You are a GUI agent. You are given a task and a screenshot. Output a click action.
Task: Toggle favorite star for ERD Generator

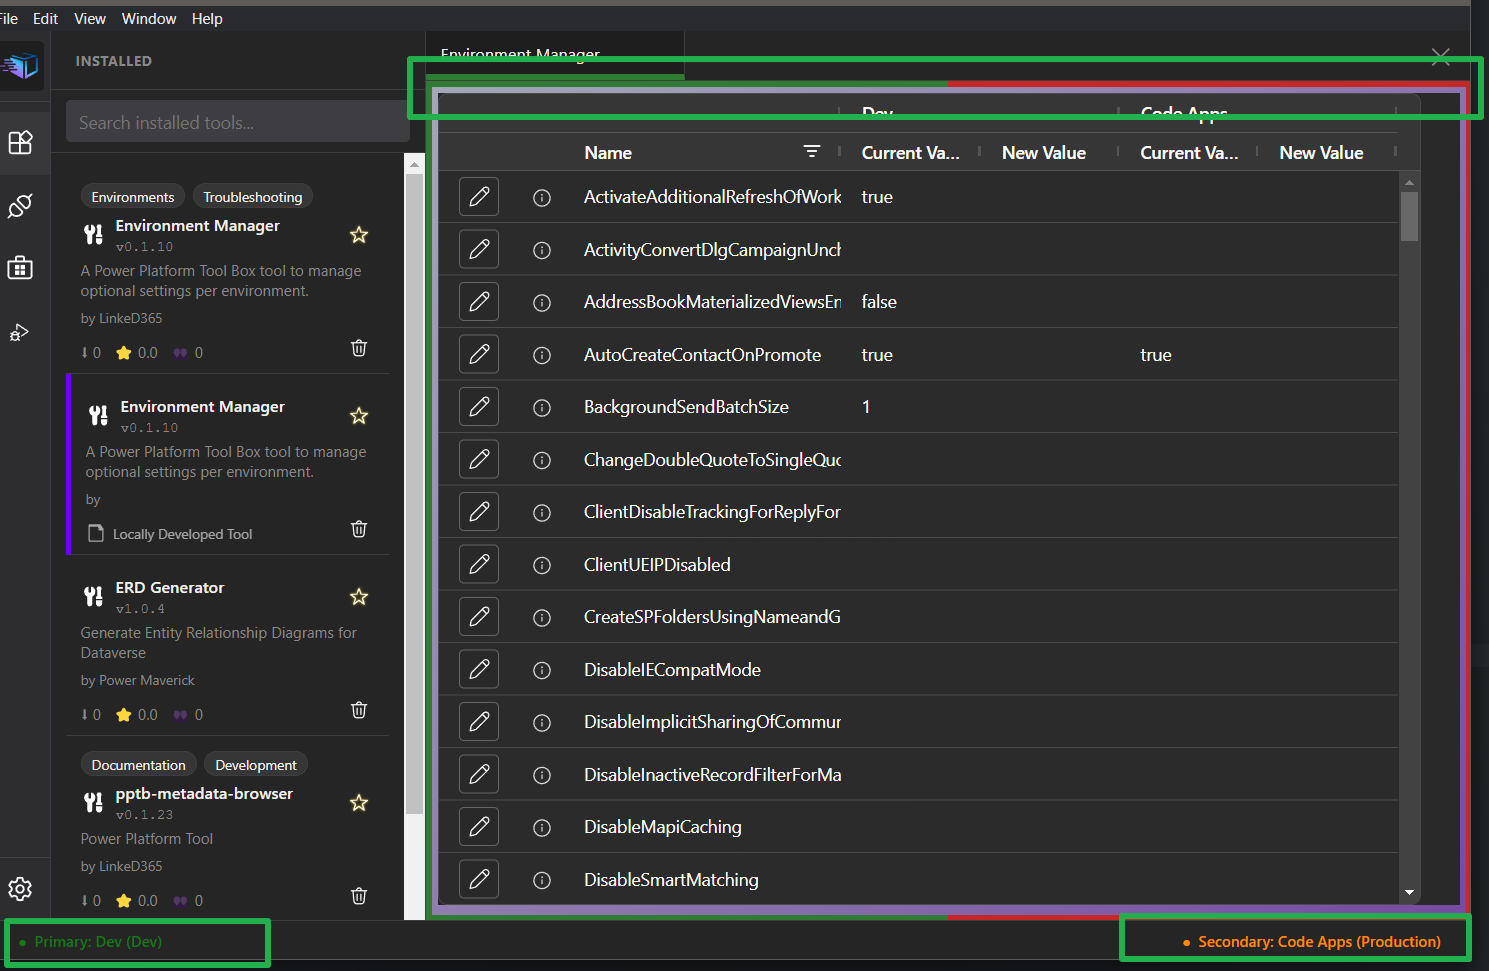pos(359,597)
